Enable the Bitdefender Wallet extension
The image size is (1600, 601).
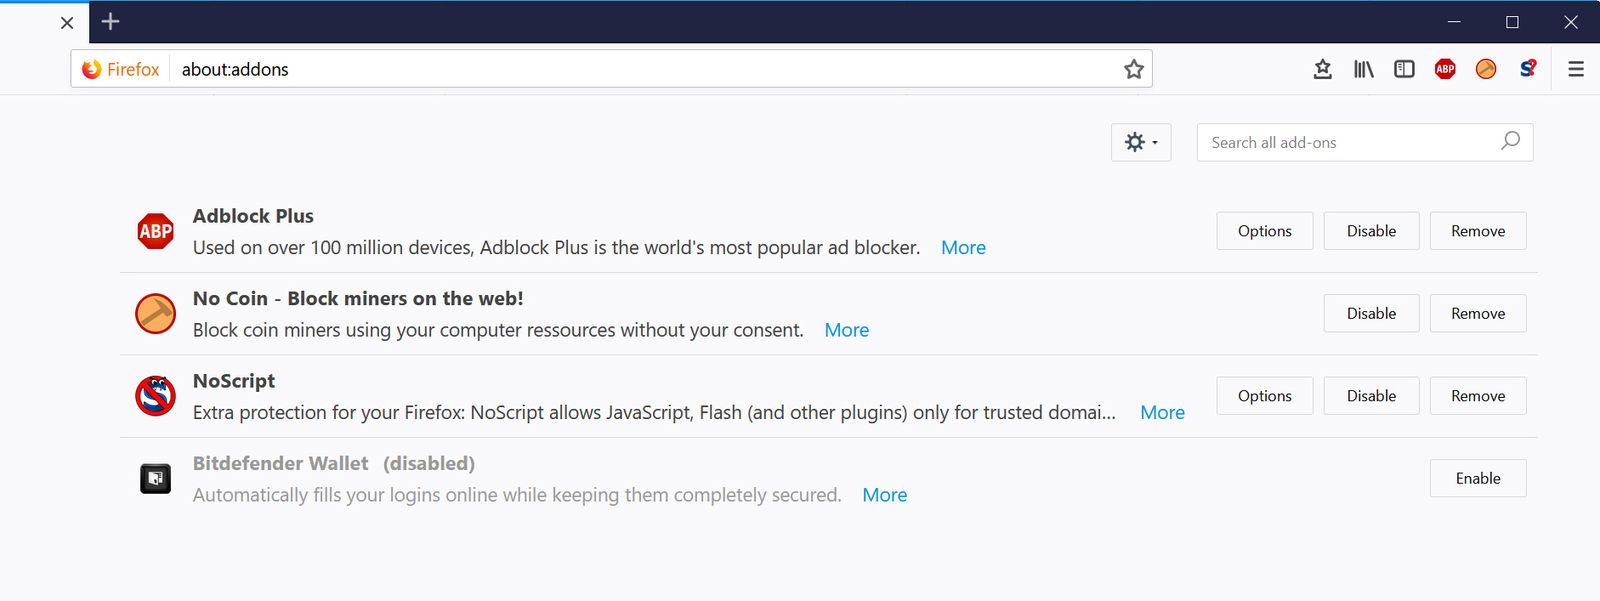click(1477, 478)
